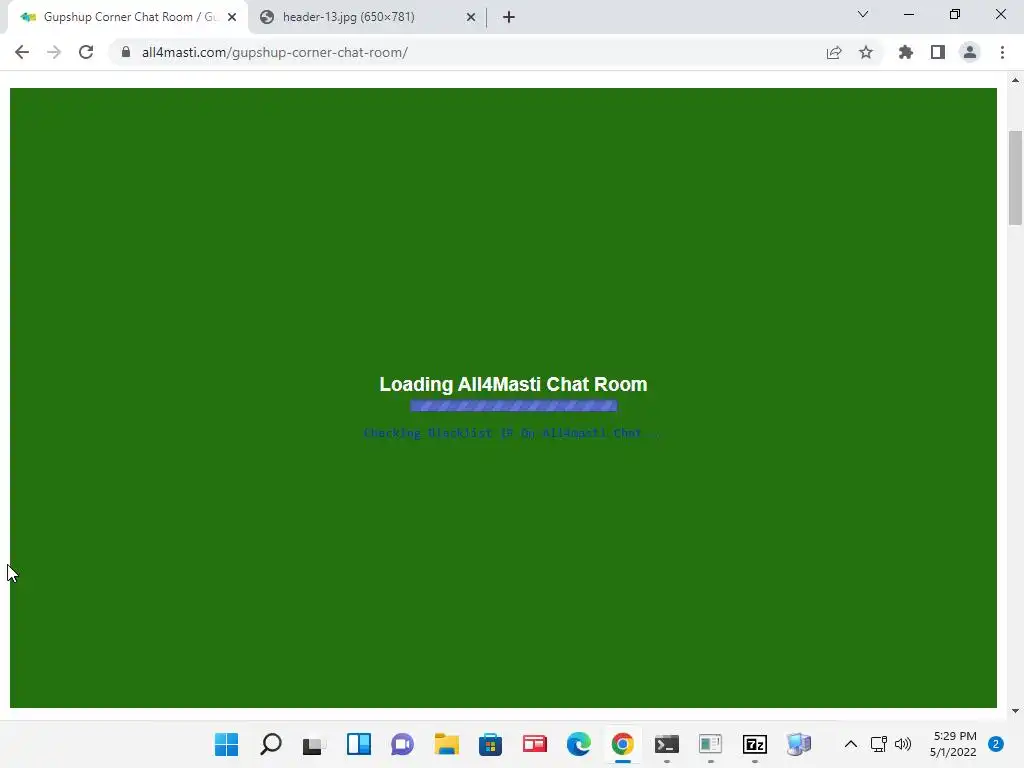The image size is (1024, 768).
Task: Open the clock and calendar flyout
Action: (953, 744)
